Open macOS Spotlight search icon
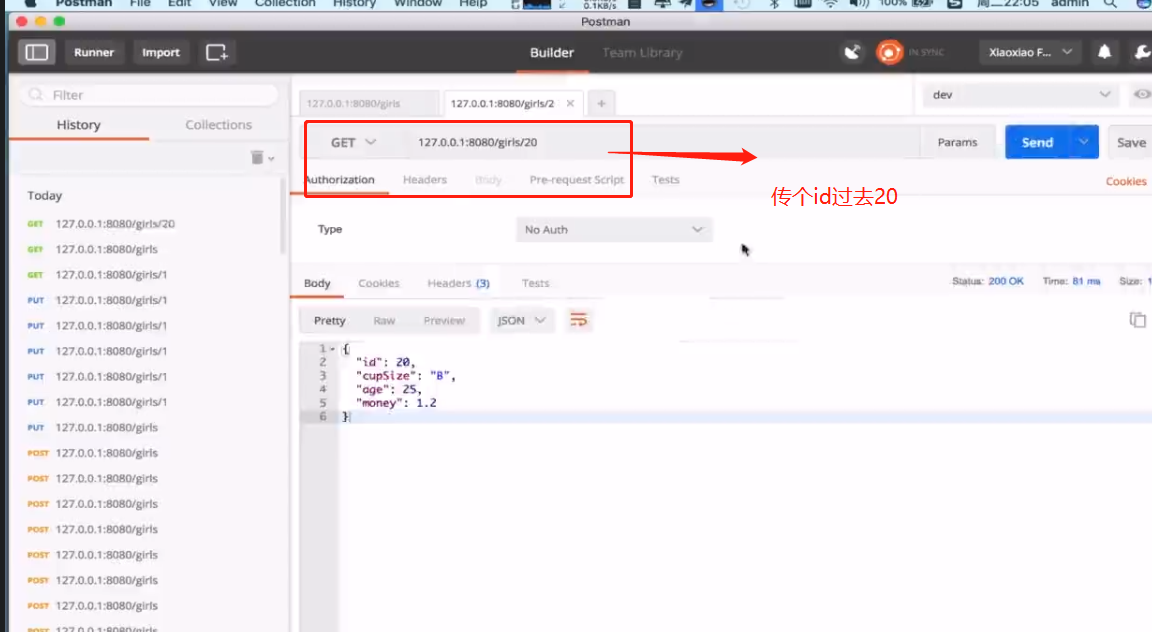This screenshot has width=1152, height=632. [x=1110, y=4]
